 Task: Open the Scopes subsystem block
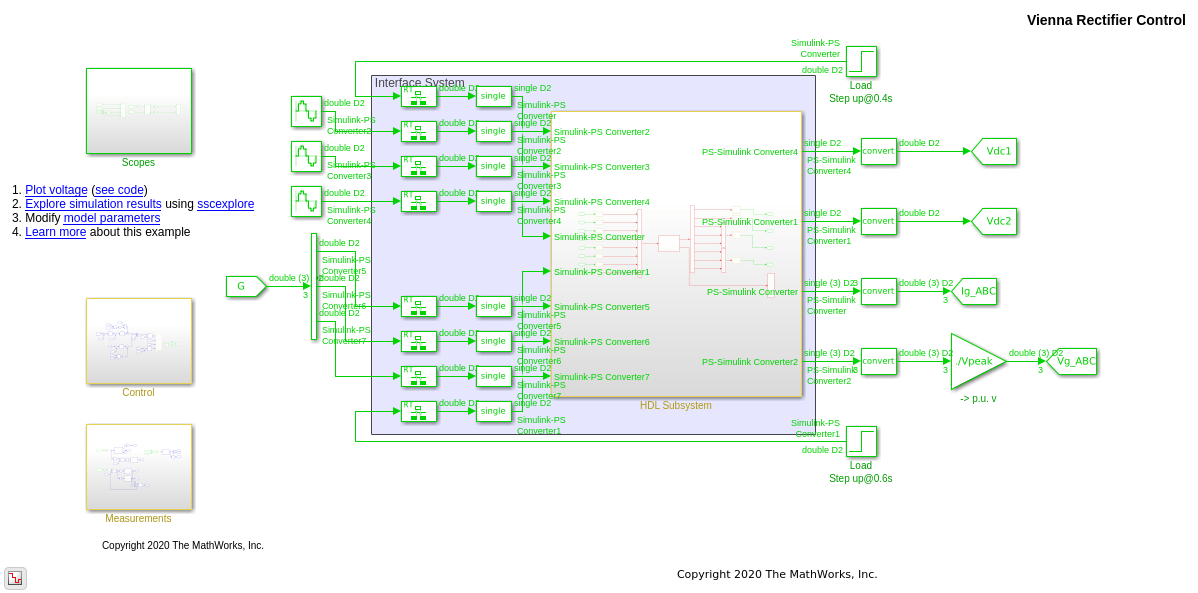coord(138,111)
